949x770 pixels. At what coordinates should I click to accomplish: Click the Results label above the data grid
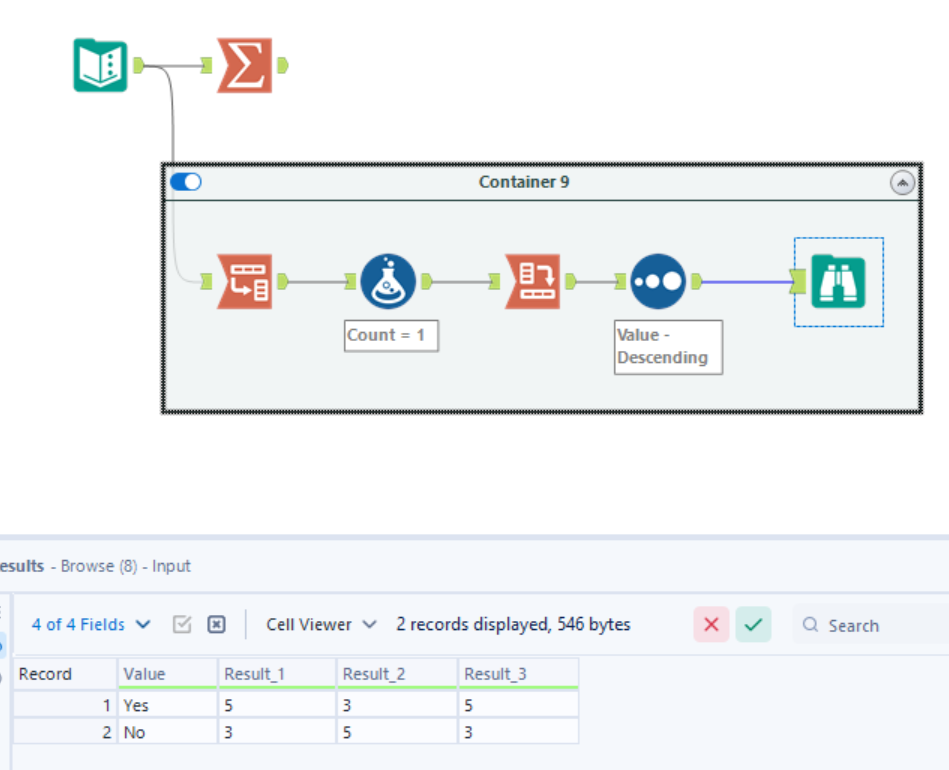(x=20, y=565)
